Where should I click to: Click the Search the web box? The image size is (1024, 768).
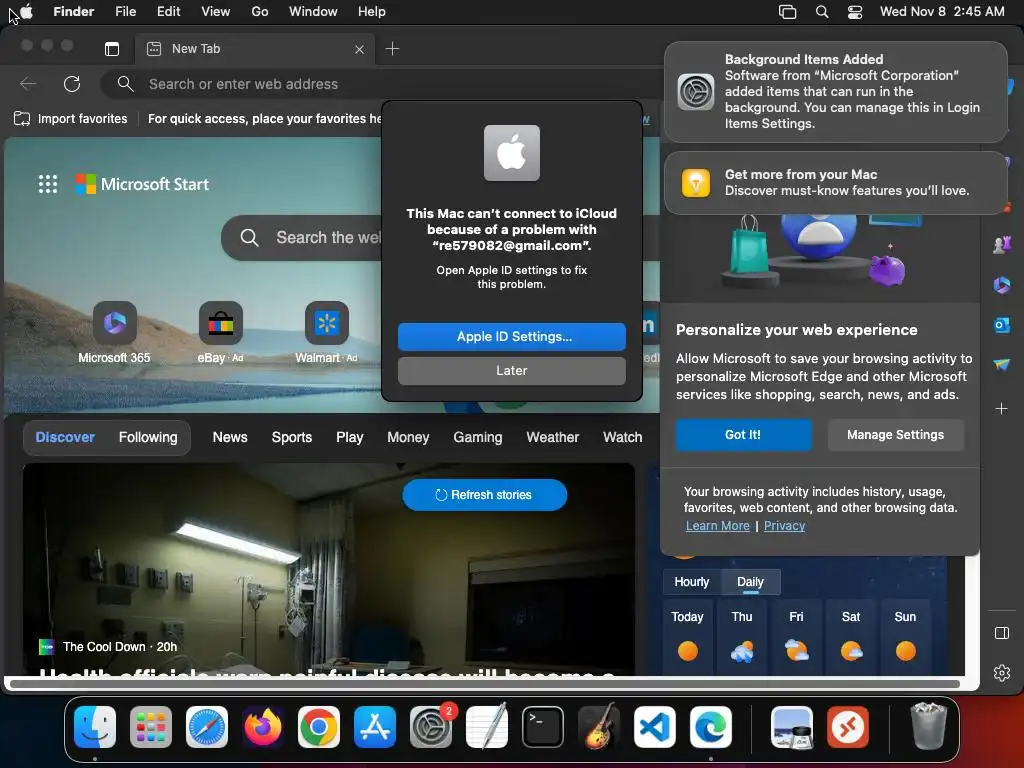[x=302, y=238]
